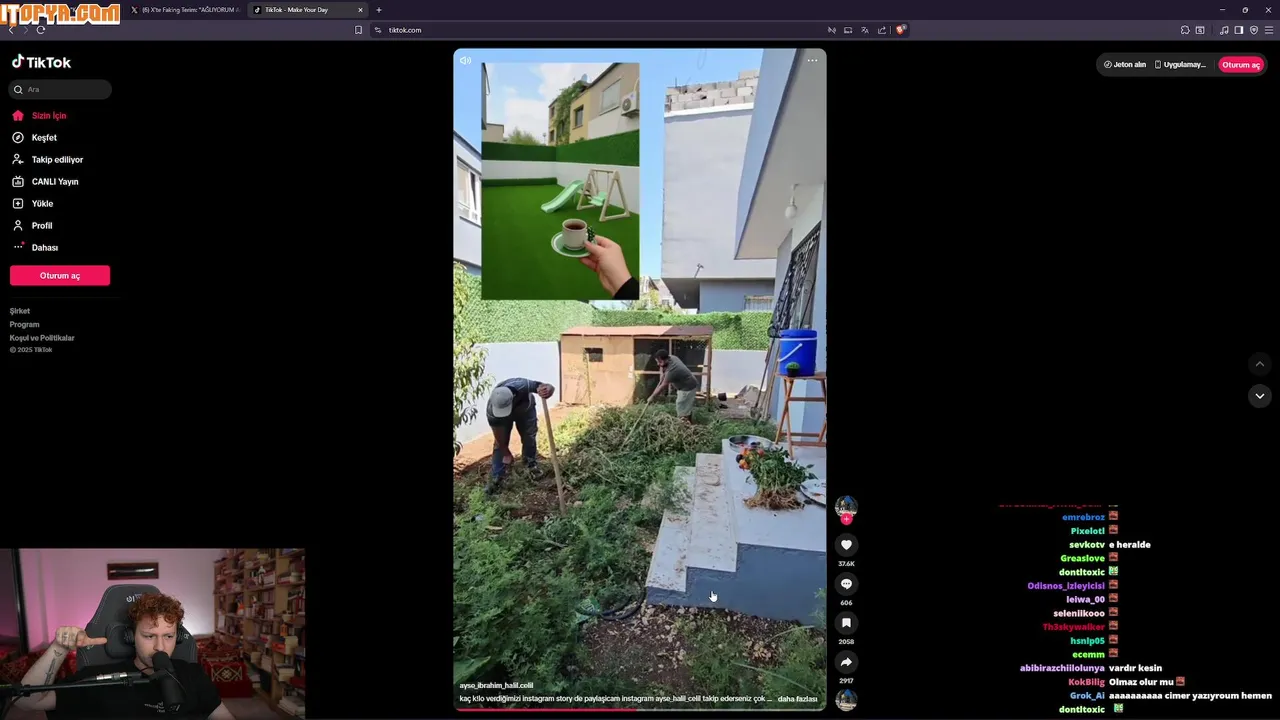Go forward with the browser forward arrow

(25, 30)
